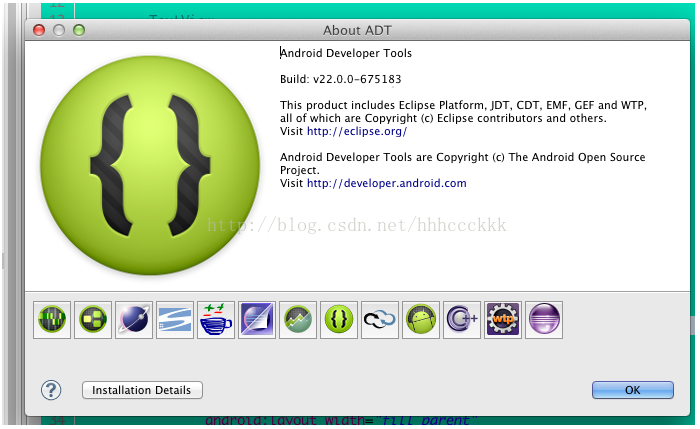The height and width of the screenshot is (429, 700).
Task: Open the http://eclipse.org/ link
Action: (357, 131)
